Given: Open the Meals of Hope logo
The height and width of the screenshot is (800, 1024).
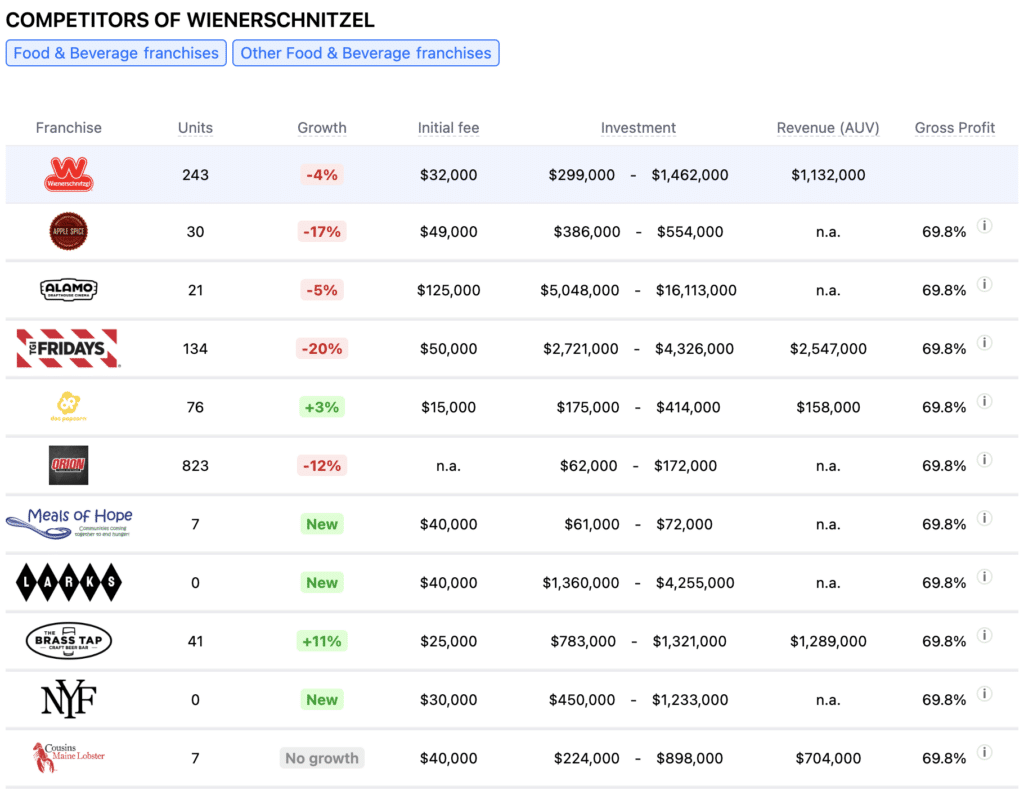Looking at the screenshot, I should [69, 523].
